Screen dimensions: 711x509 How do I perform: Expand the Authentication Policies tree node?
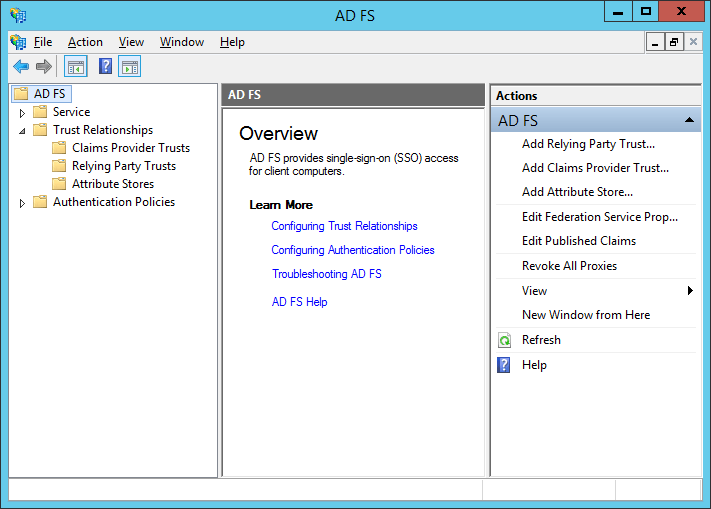click(x=22, y=203)
